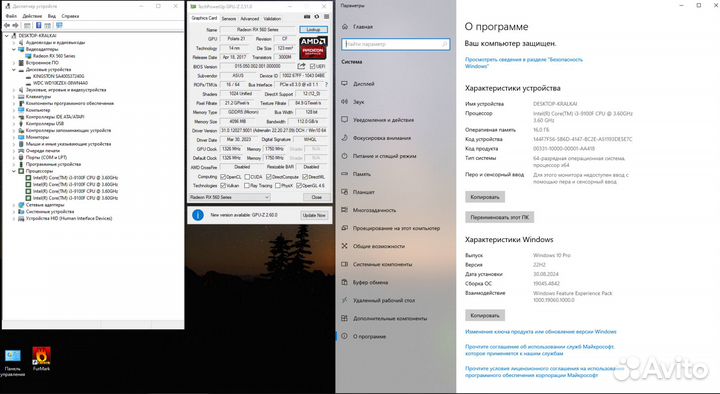This screenshot has width=720, height=394.
Task: Collapse the Дисковые устройства tree node
Action: pos(14,70)
